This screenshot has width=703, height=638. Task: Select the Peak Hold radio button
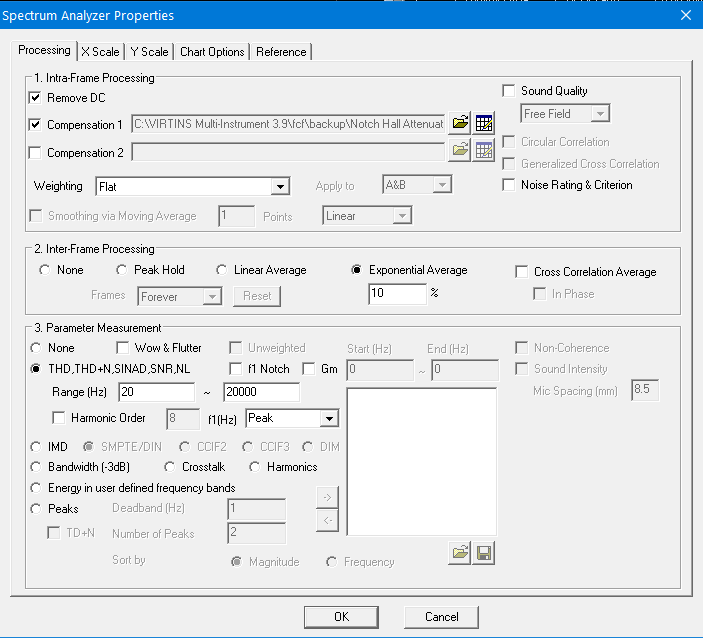click(122, 270)
